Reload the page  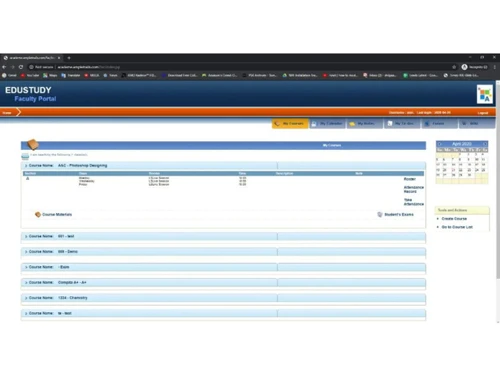pos(21,67)
